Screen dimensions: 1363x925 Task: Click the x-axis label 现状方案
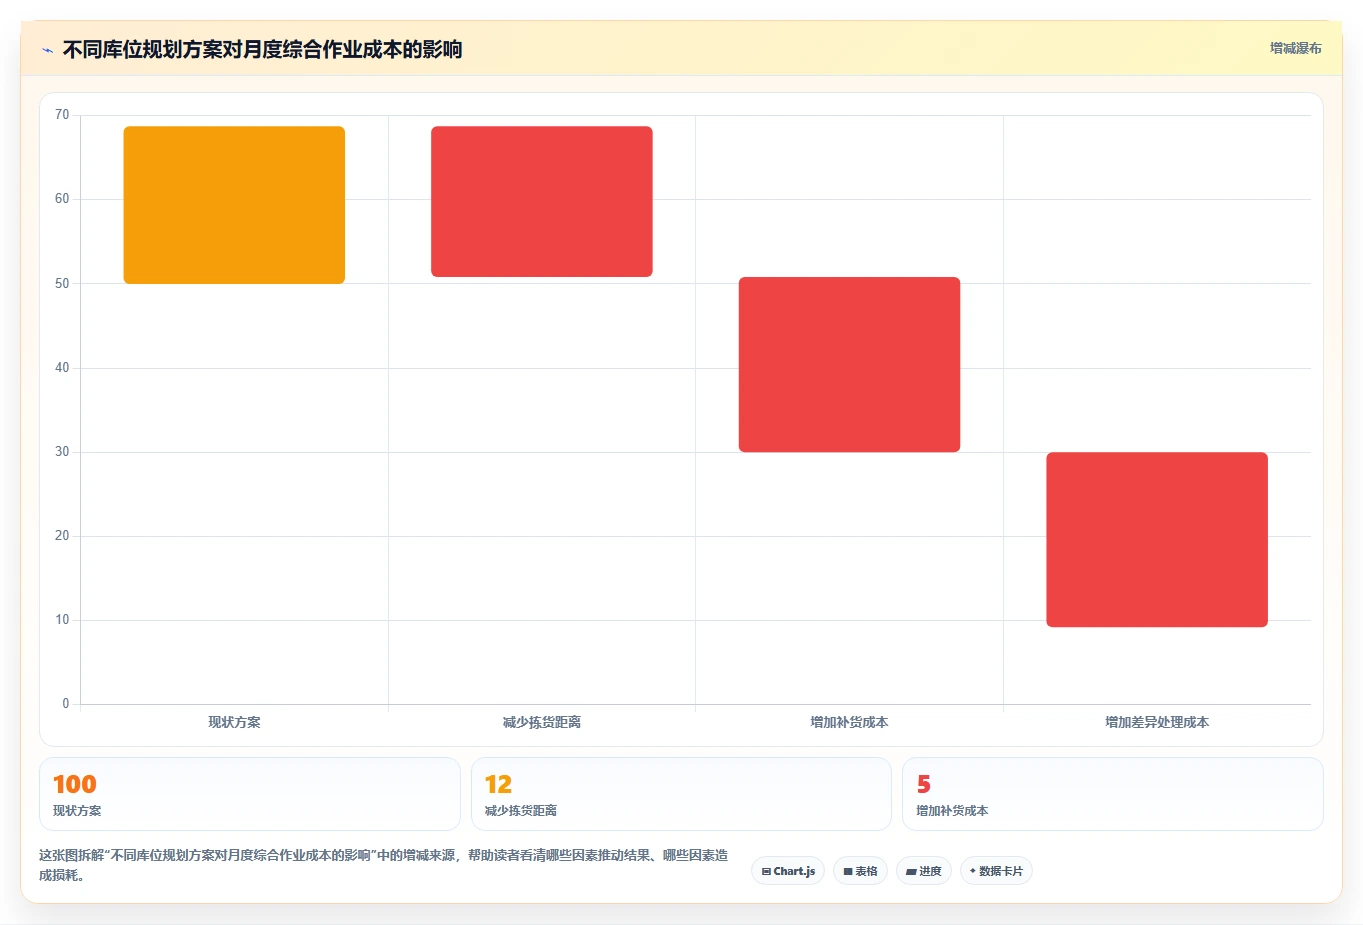point(234,722)
